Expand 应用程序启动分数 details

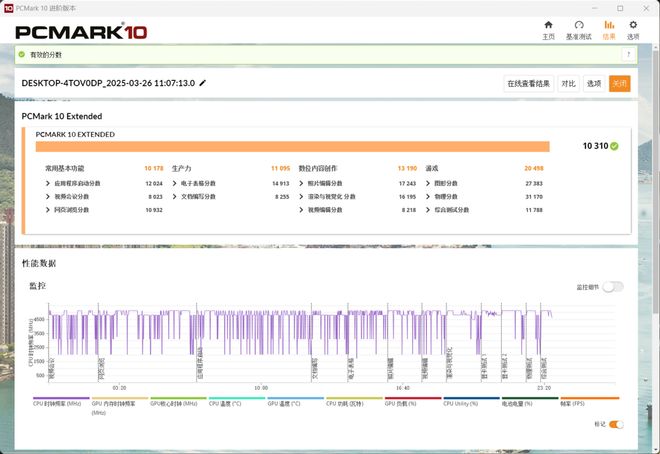click(48, 183)
